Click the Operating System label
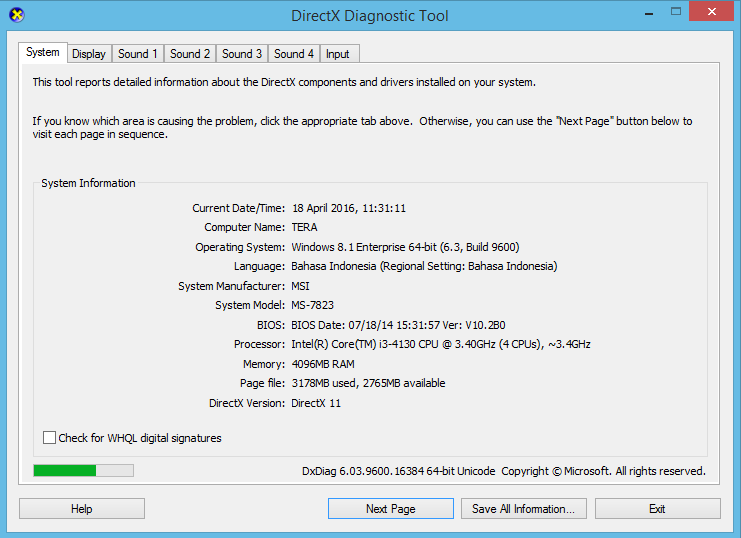 240,247
